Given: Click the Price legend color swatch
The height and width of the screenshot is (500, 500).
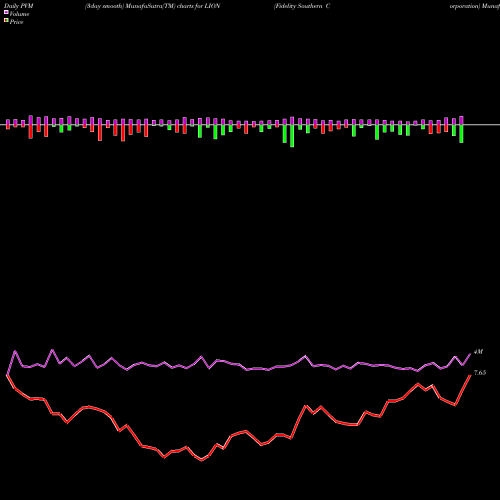Looking at the screenshot, I should [6, 21].
